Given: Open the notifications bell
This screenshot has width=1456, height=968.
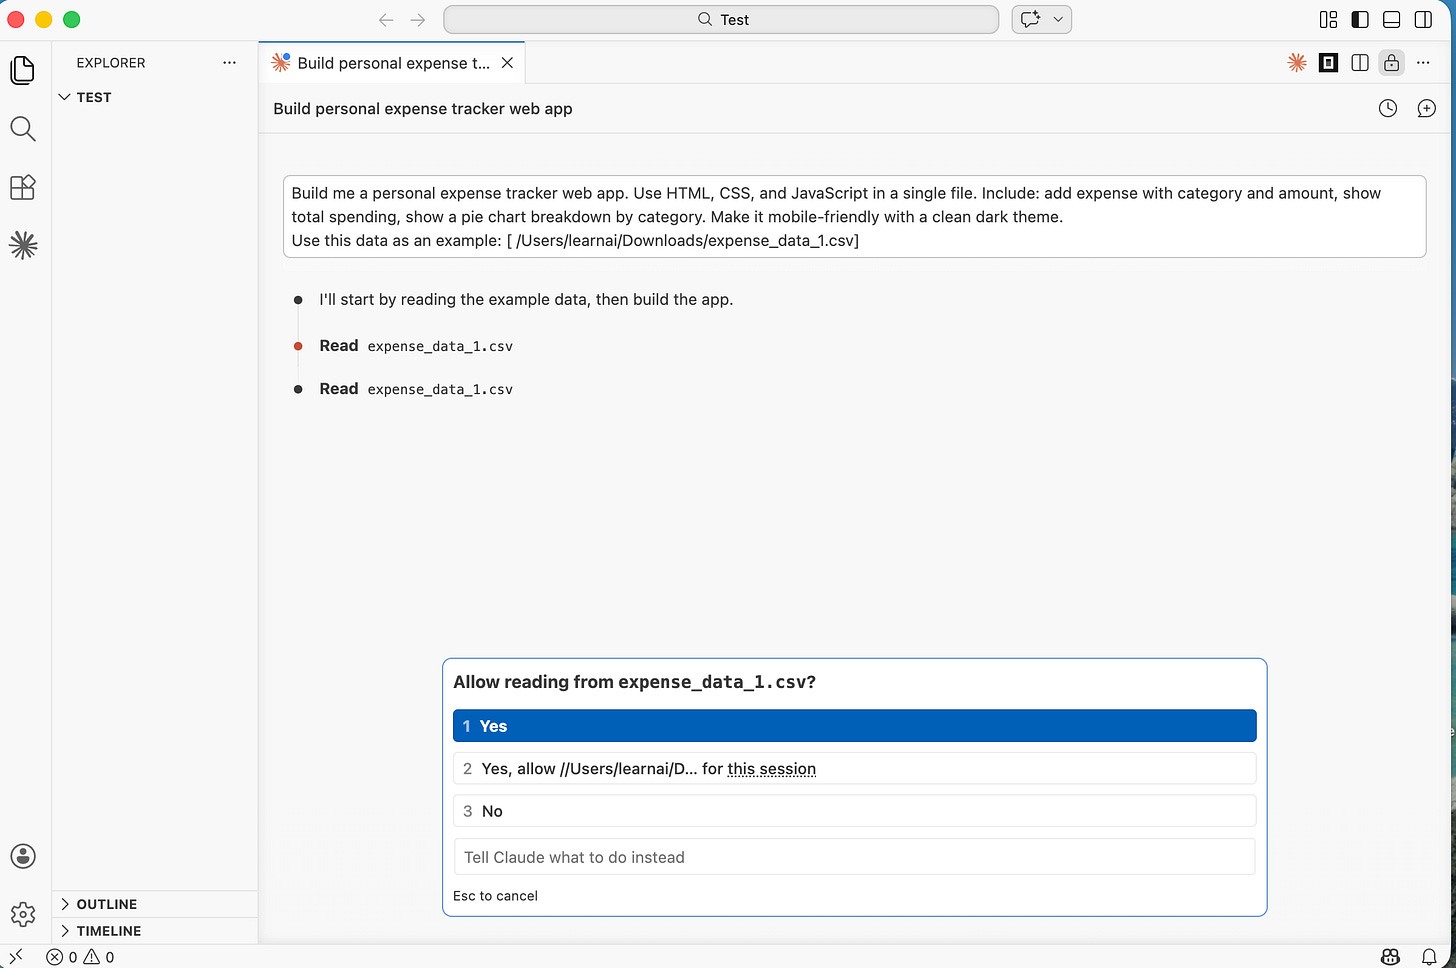Looking at the screenshot, I should click(x=1429, y=957).
